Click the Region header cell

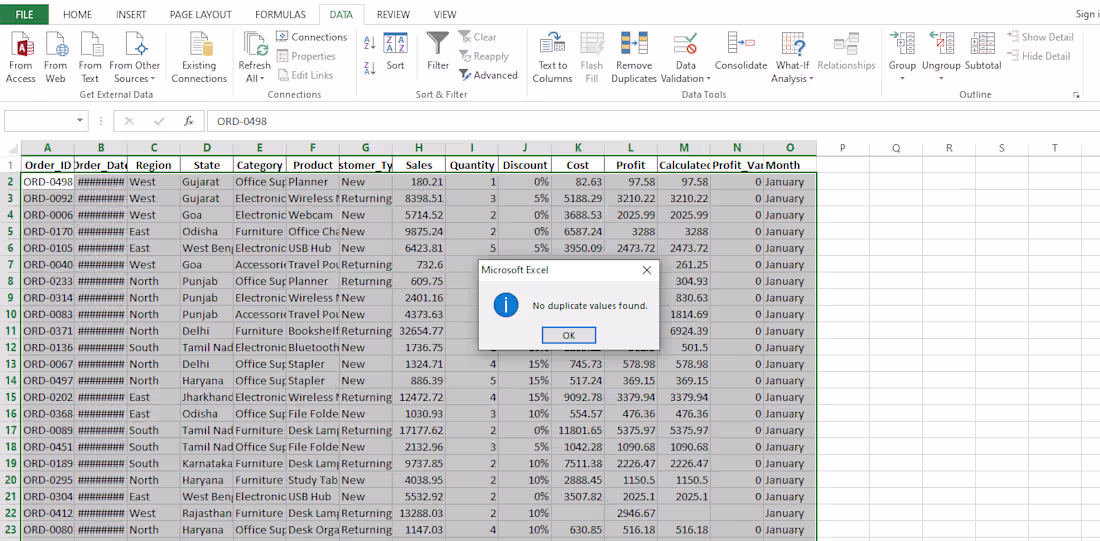click(x=154, y=165)
